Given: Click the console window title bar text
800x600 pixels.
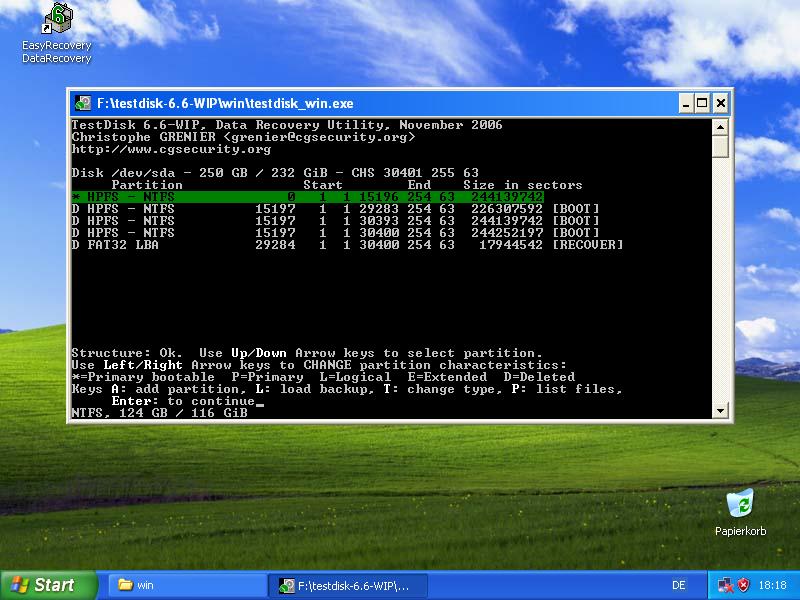Looking at the screenshot, I should [225, 104].
